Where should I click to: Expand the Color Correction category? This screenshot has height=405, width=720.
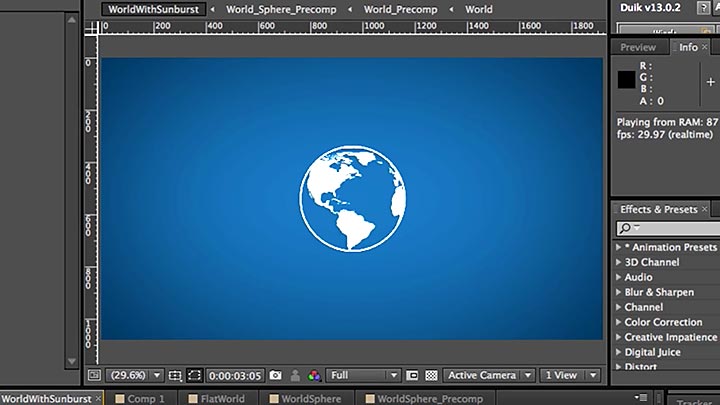coord(619,322)
